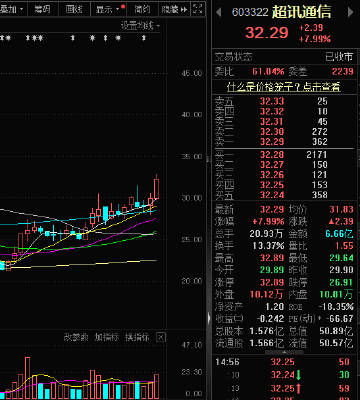Click 委比 value 61.04%
The height and width of the screenshot is (400, 360).
tap(268, 71)
